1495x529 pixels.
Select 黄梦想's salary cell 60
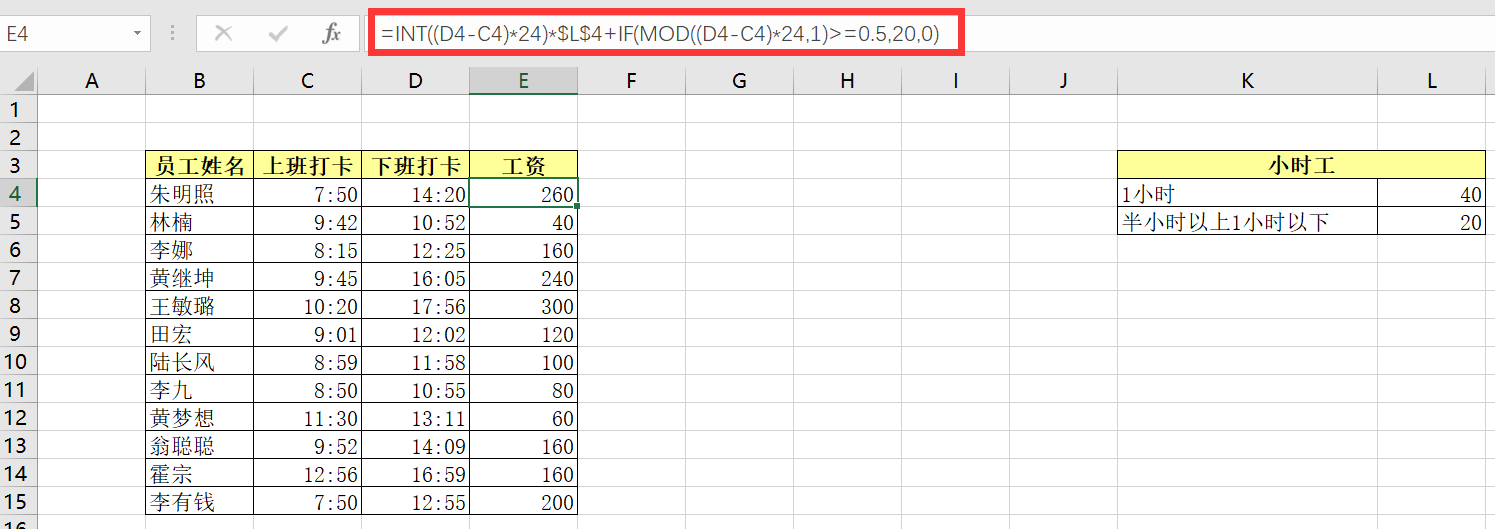pyautogui.click(x=524, y=417)
